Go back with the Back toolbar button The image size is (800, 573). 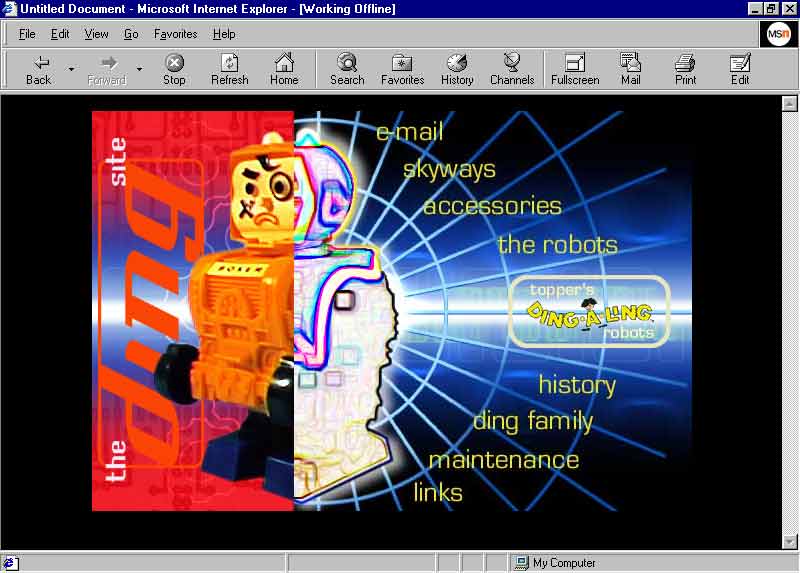(39, 70)
